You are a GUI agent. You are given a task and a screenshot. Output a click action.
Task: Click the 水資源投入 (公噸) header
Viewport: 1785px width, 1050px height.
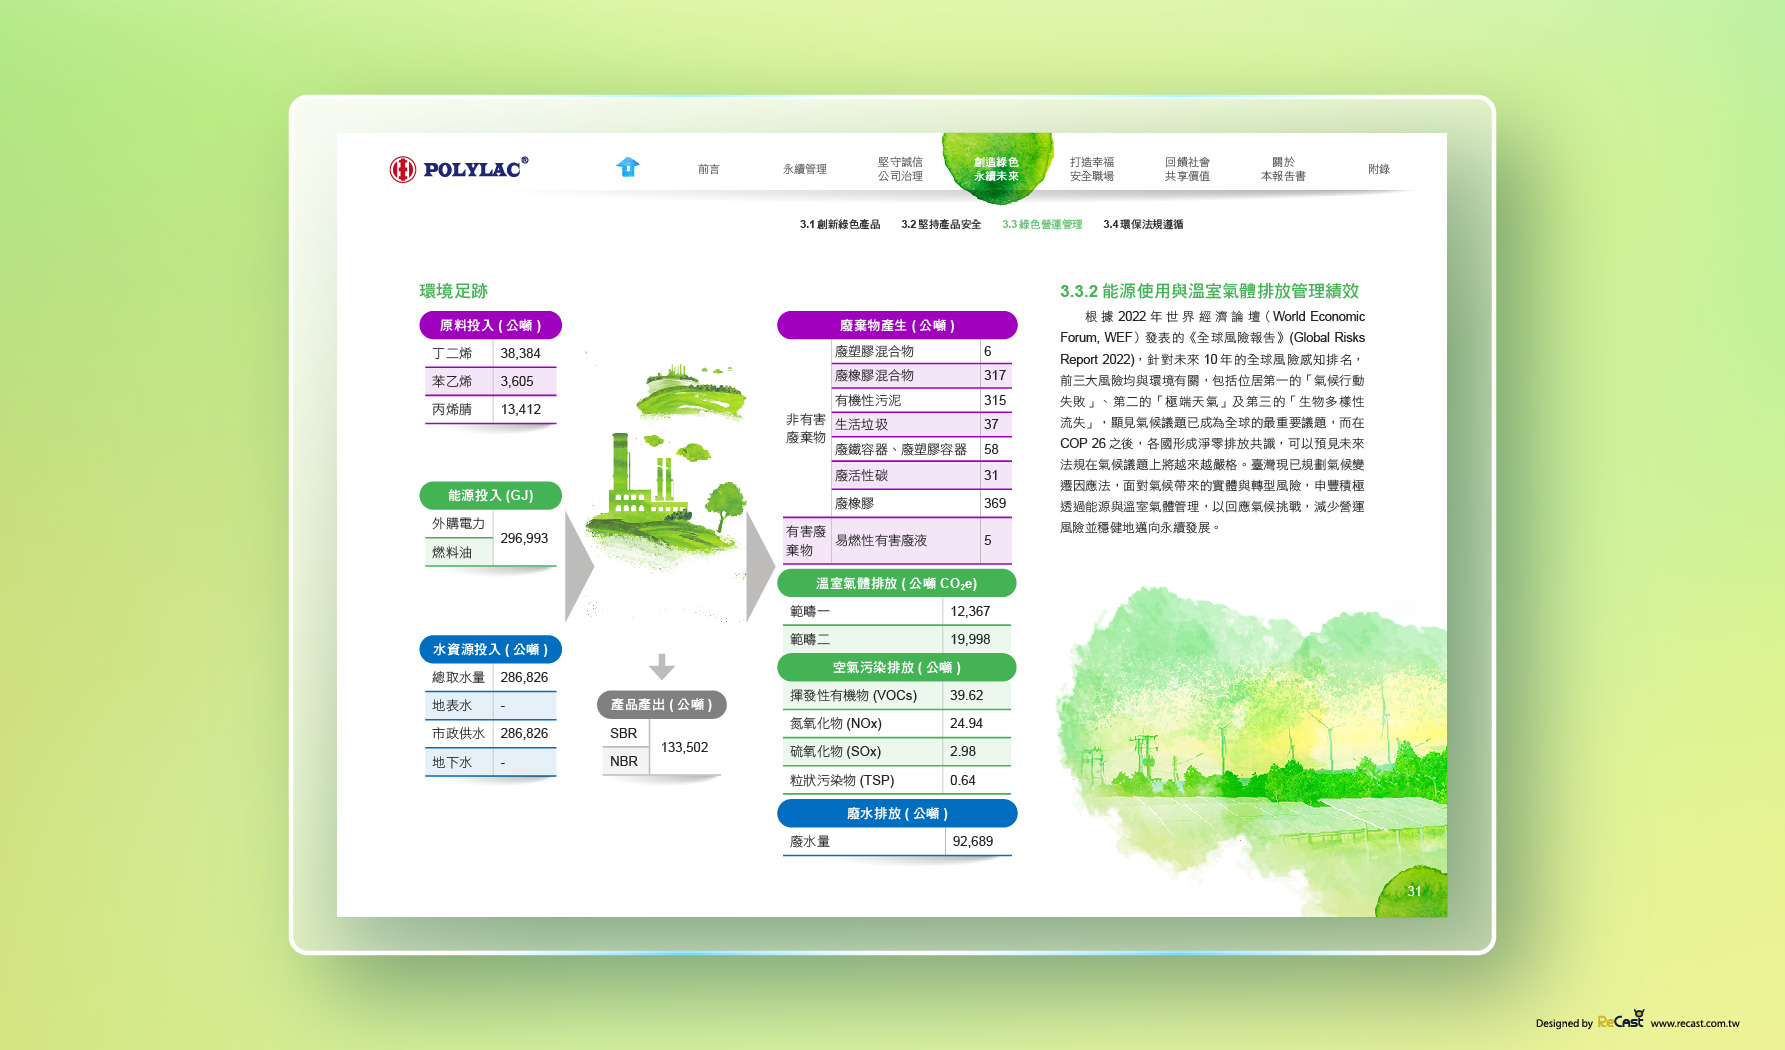[x=490, y=649]
